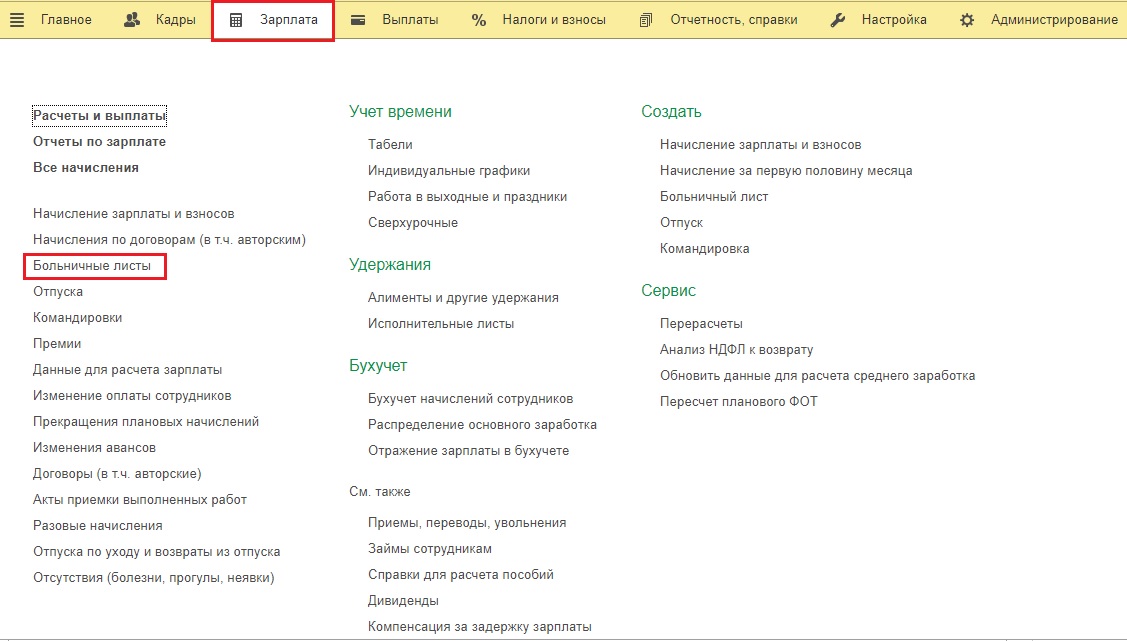This screenshot has height=641, width=1127.
Task: Create a new Командировка document
Action: coord(704,249)
